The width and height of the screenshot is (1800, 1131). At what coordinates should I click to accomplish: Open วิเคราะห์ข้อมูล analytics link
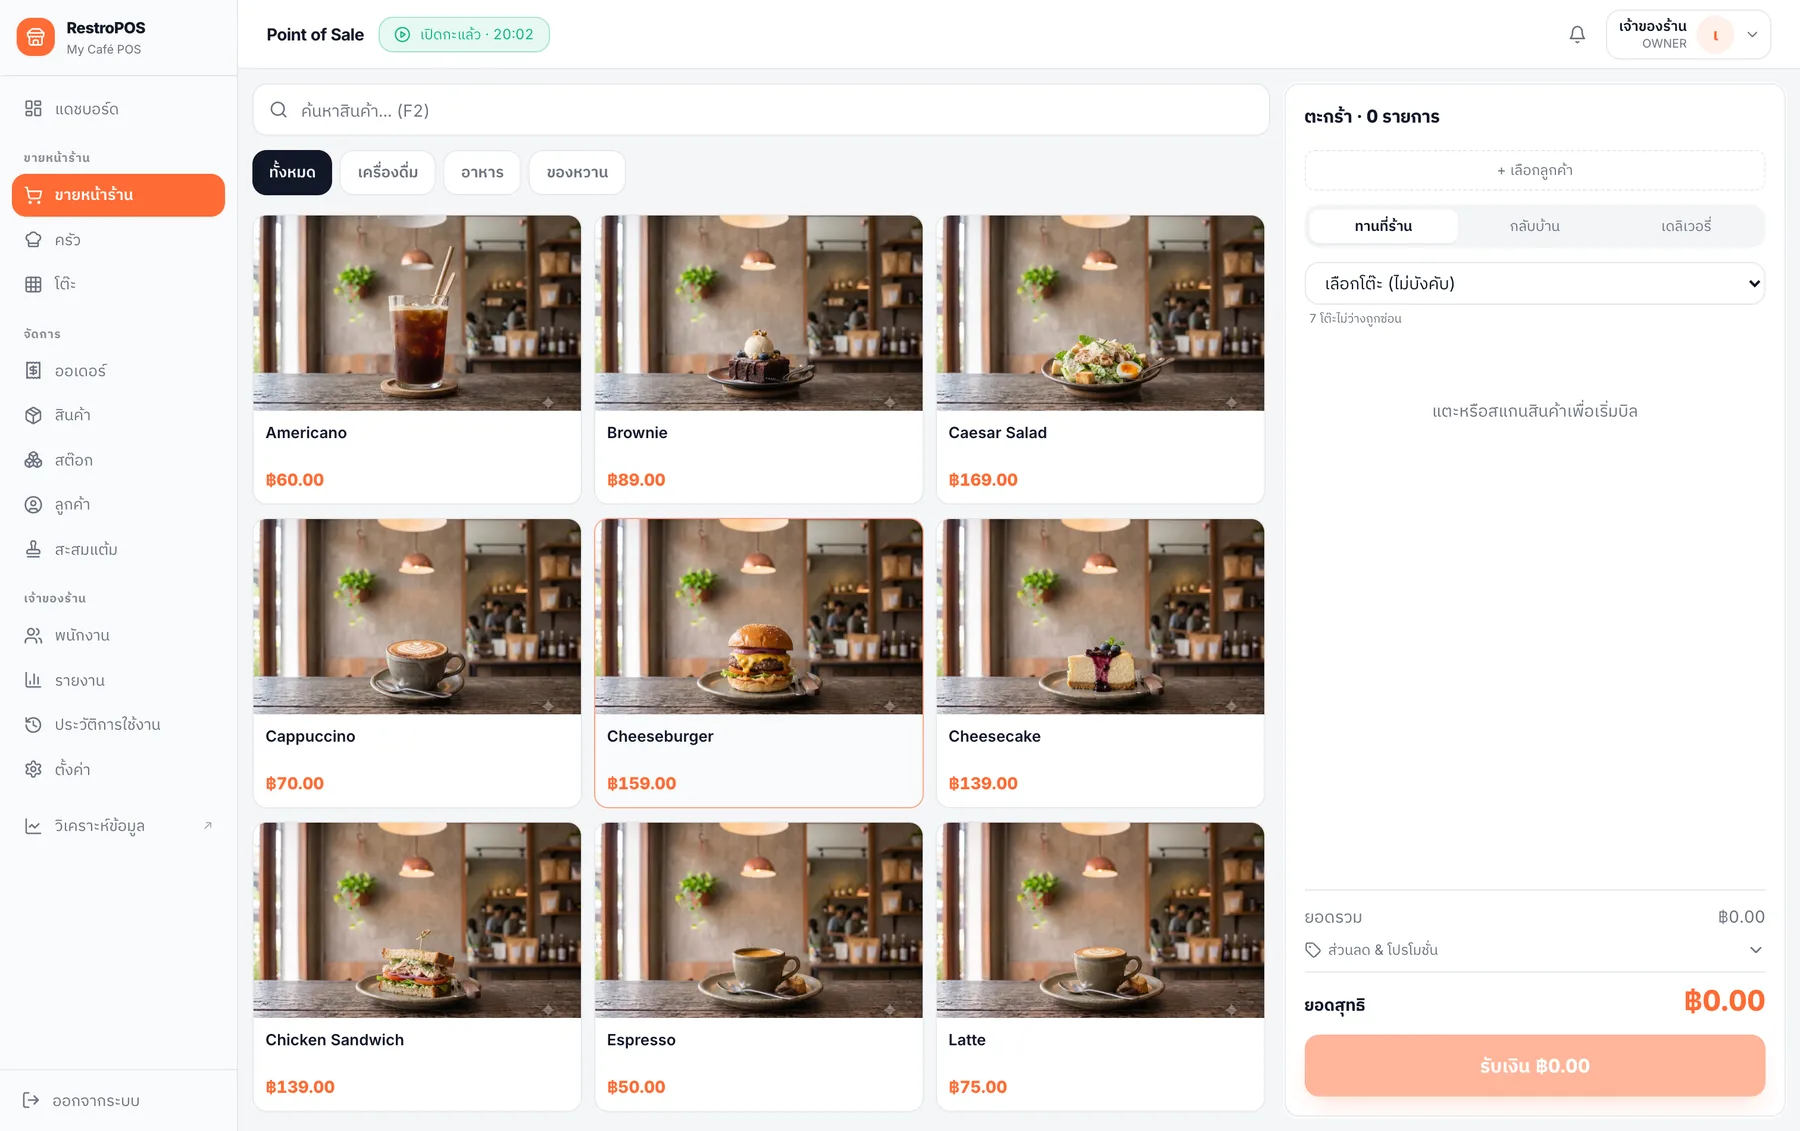pyautogui.click(x=118, y=826)
